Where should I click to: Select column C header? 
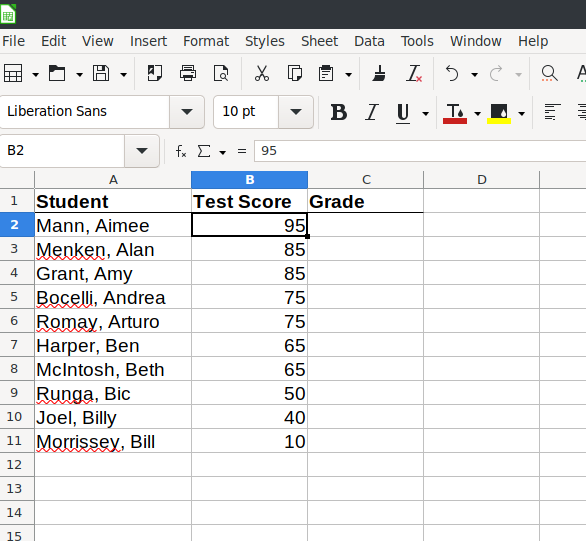pyautogui.click(x=366, y=180)
